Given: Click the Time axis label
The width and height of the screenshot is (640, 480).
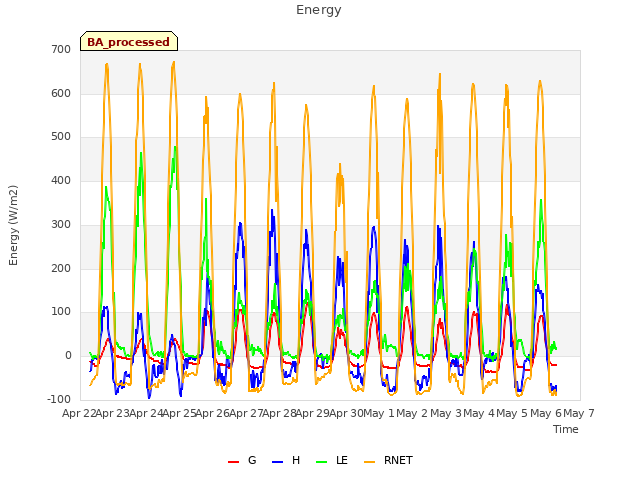Looking at the screenshot, I should (566, 429).
